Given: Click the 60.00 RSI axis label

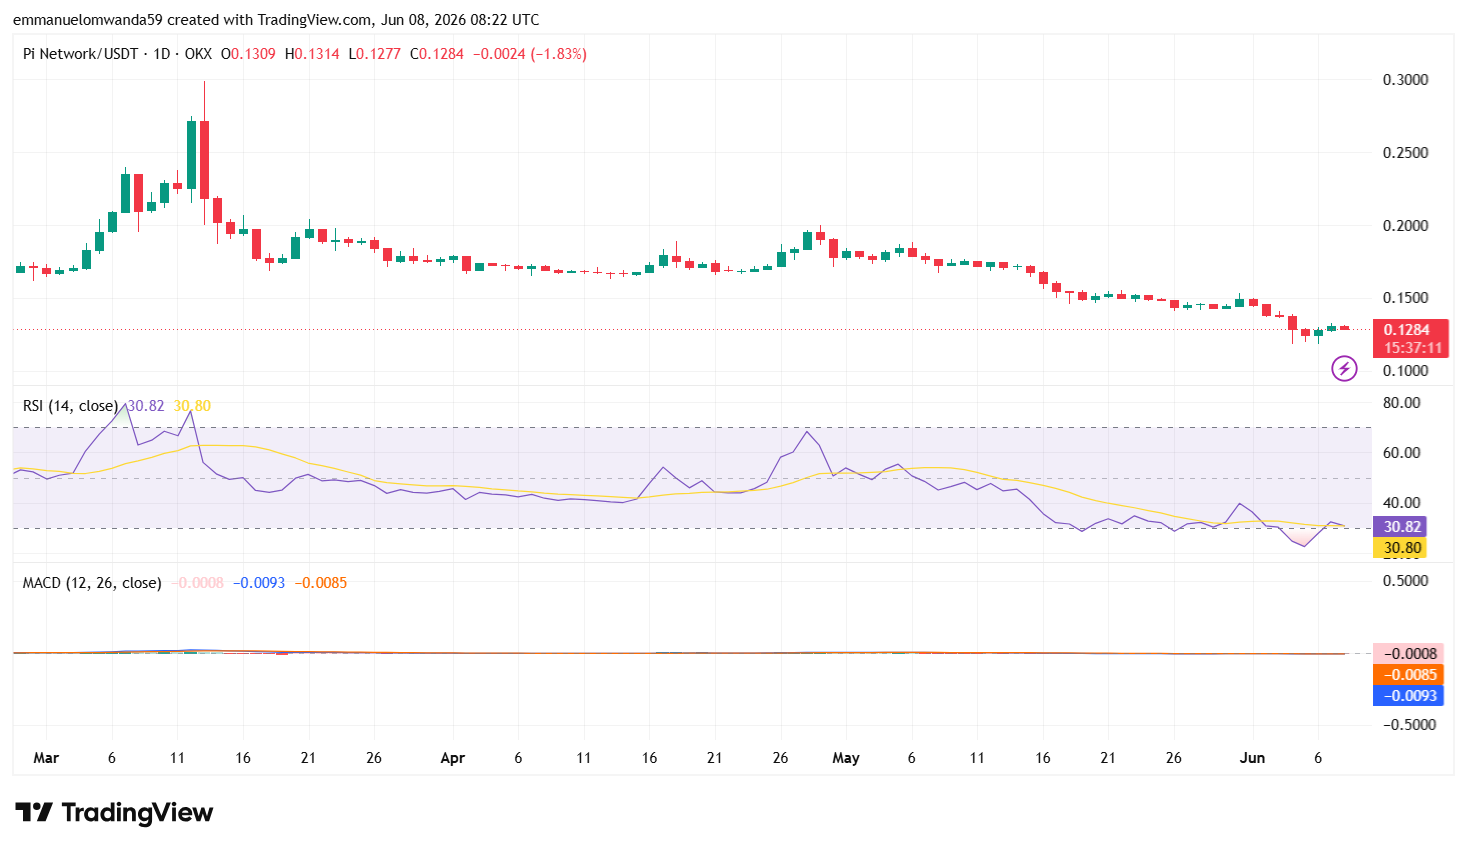Looking at the screenshot, I should (x=1401, y=453).
